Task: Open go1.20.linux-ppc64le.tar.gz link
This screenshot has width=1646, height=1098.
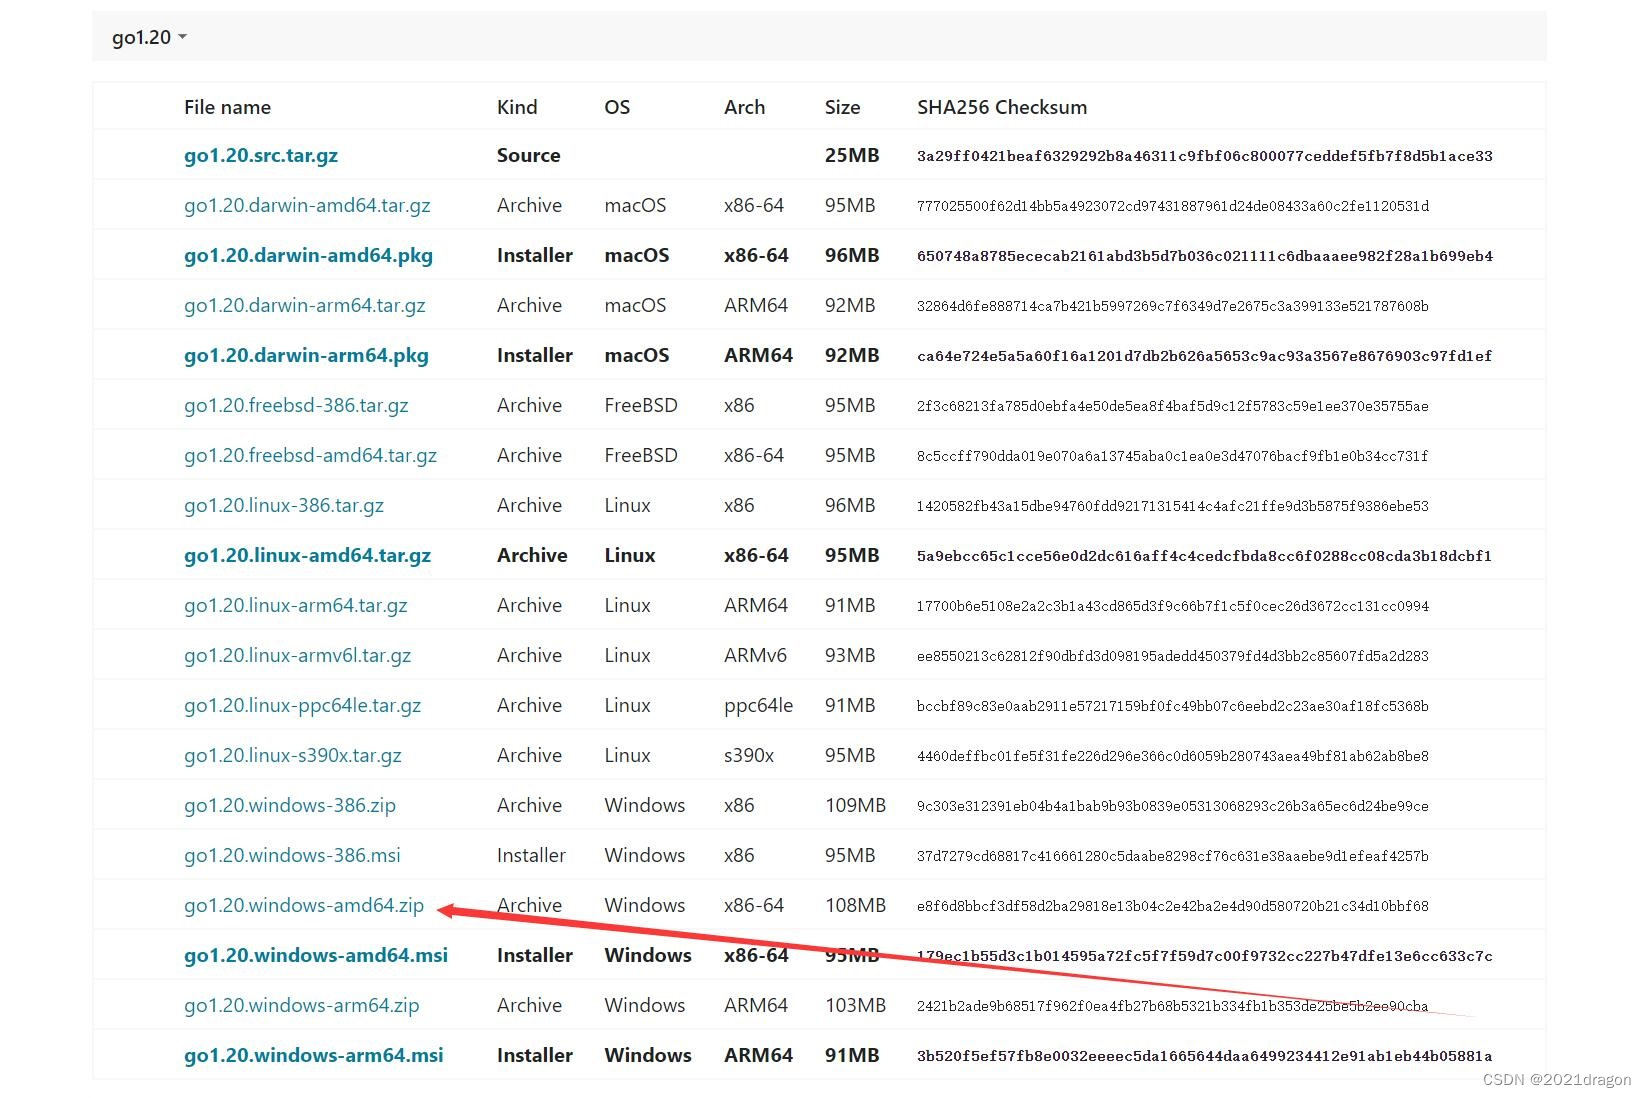Action: [302, 705]
